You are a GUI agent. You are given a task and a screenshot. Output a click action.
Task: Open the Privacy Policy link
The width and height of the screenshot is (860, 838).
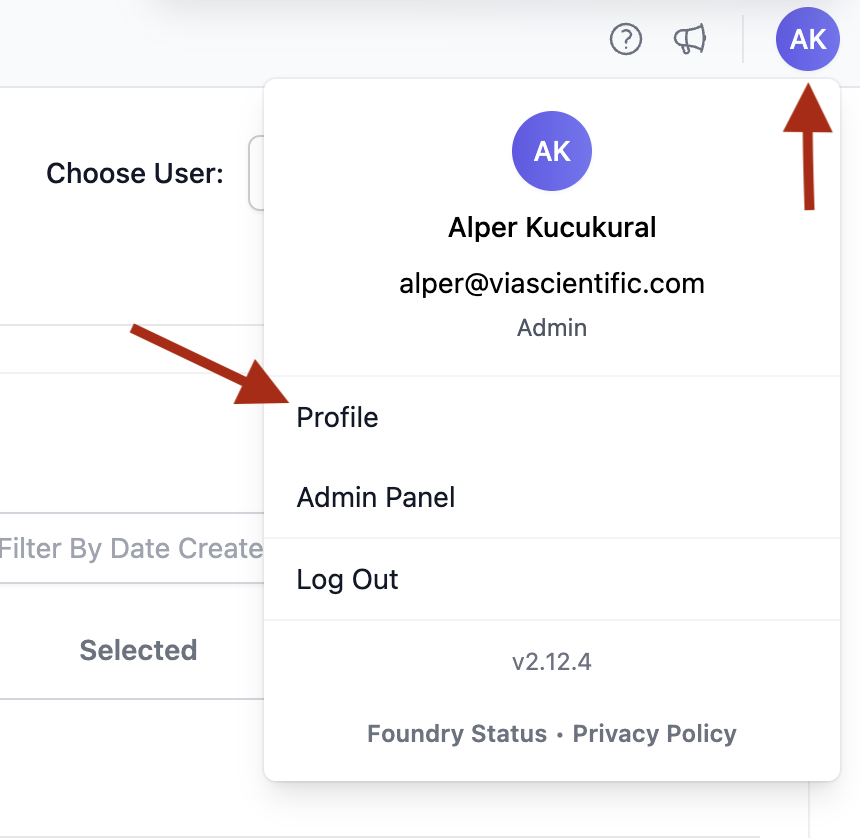[654, 734]
